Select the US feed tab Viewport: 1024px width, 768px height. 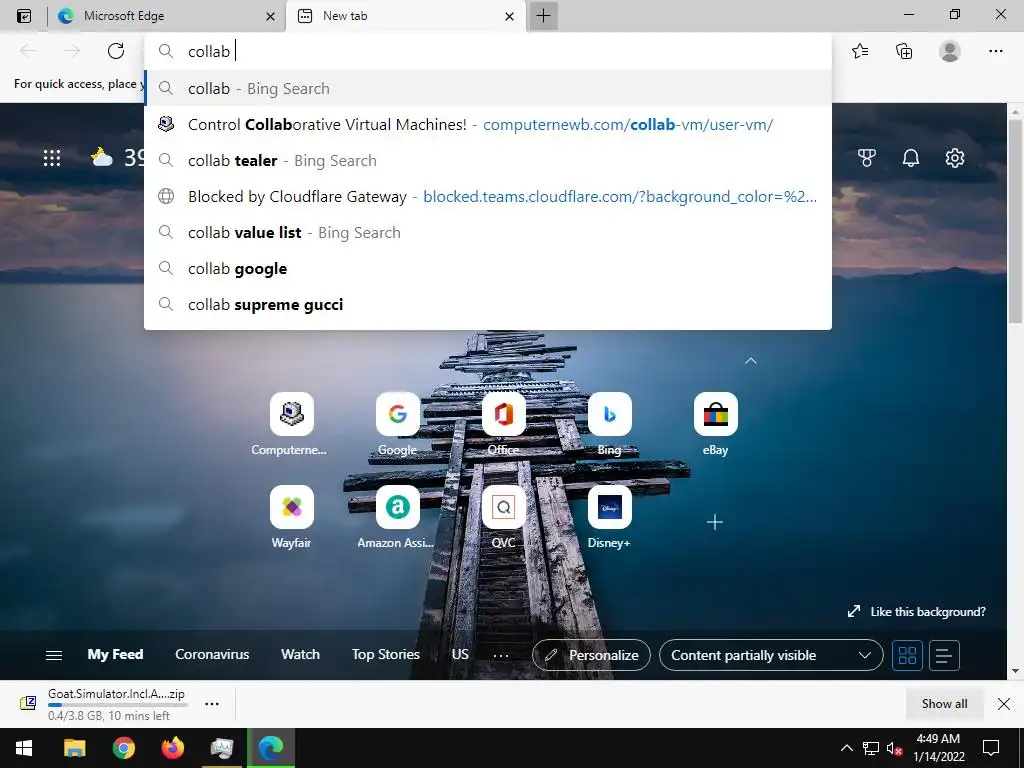[460, 654]
